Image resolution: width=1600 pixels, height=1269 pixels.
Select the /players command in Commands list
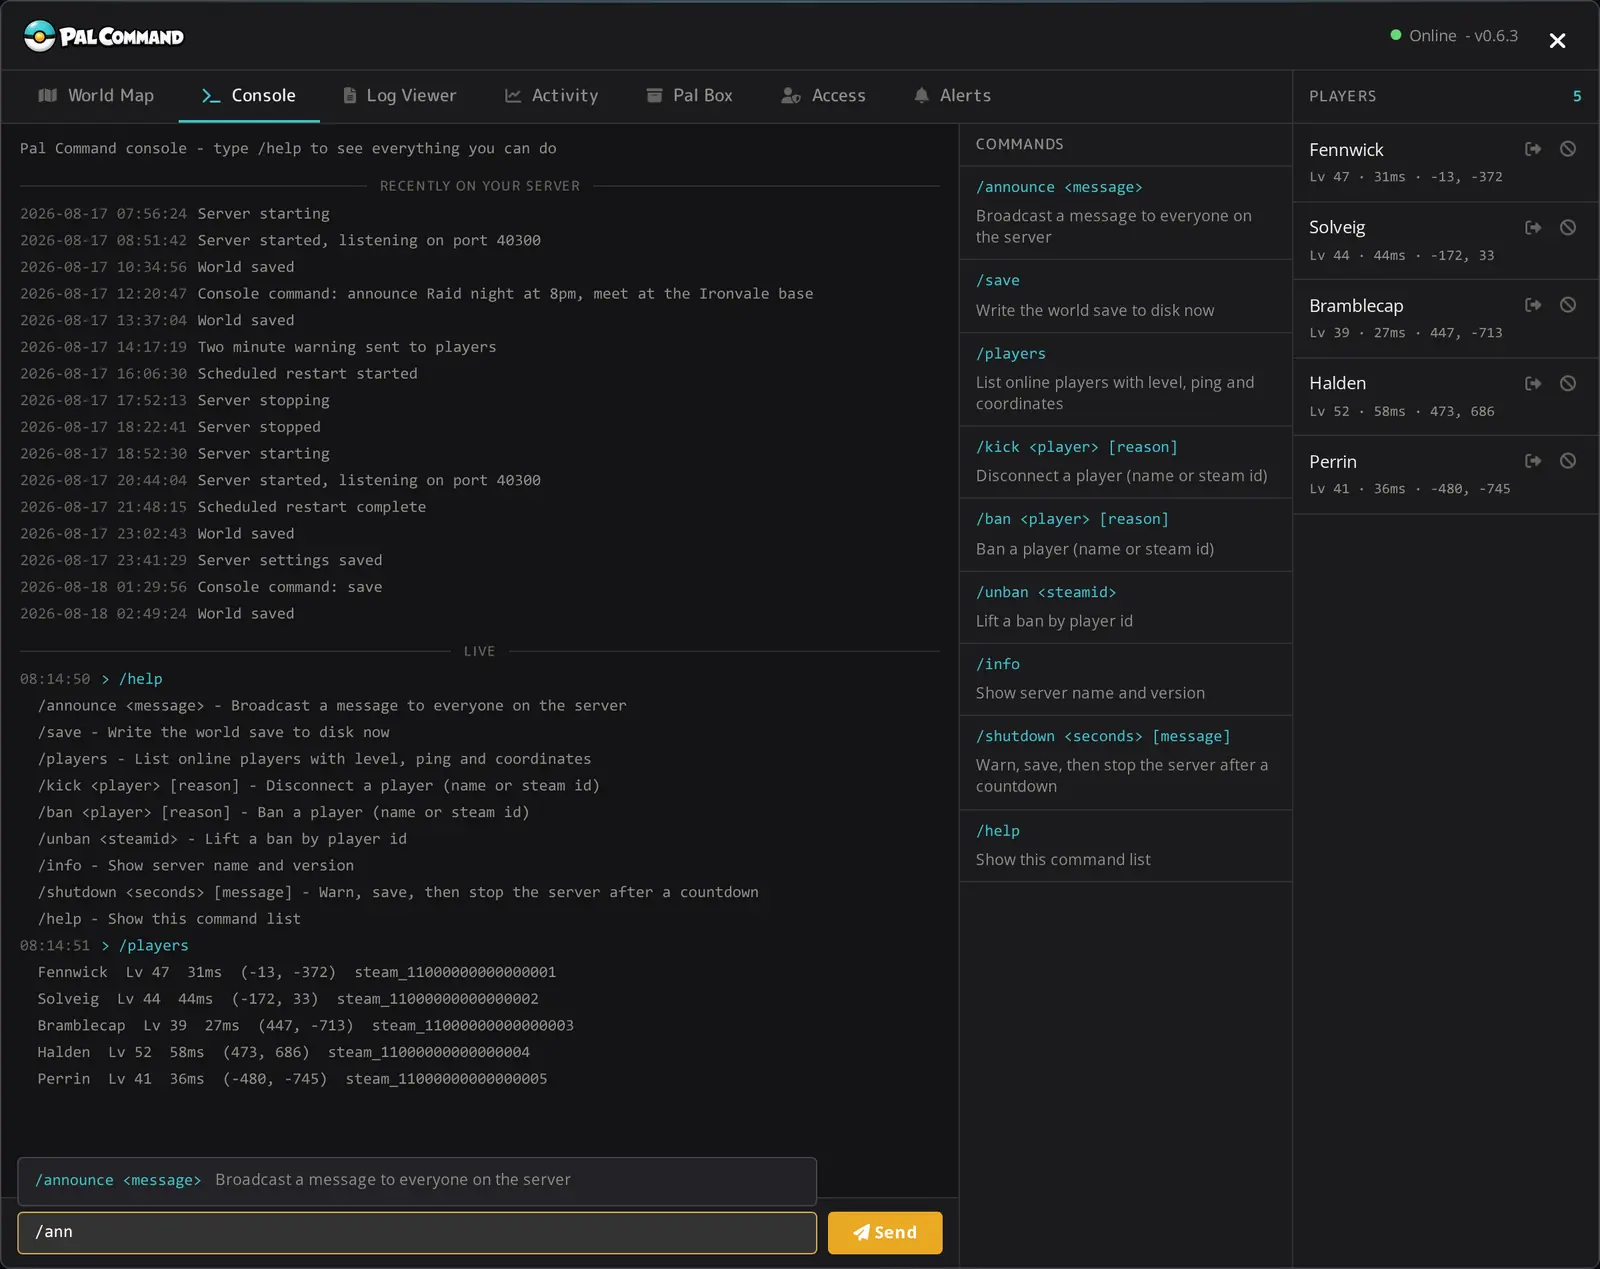[x=1126, y=379]
